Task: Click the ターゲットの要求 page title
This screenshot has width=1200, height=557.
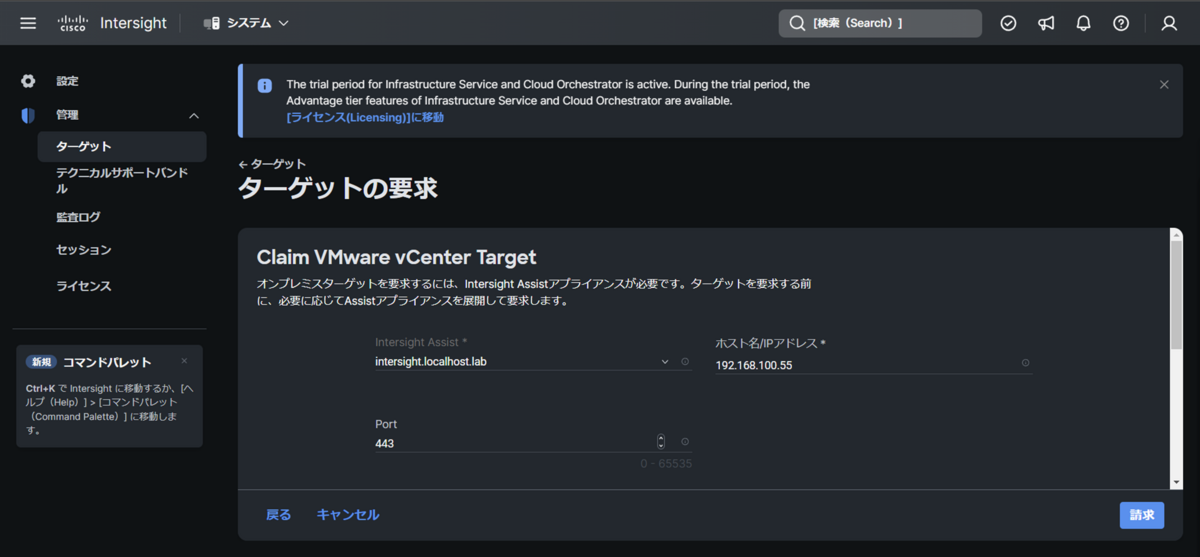Action: coord(338,188)
